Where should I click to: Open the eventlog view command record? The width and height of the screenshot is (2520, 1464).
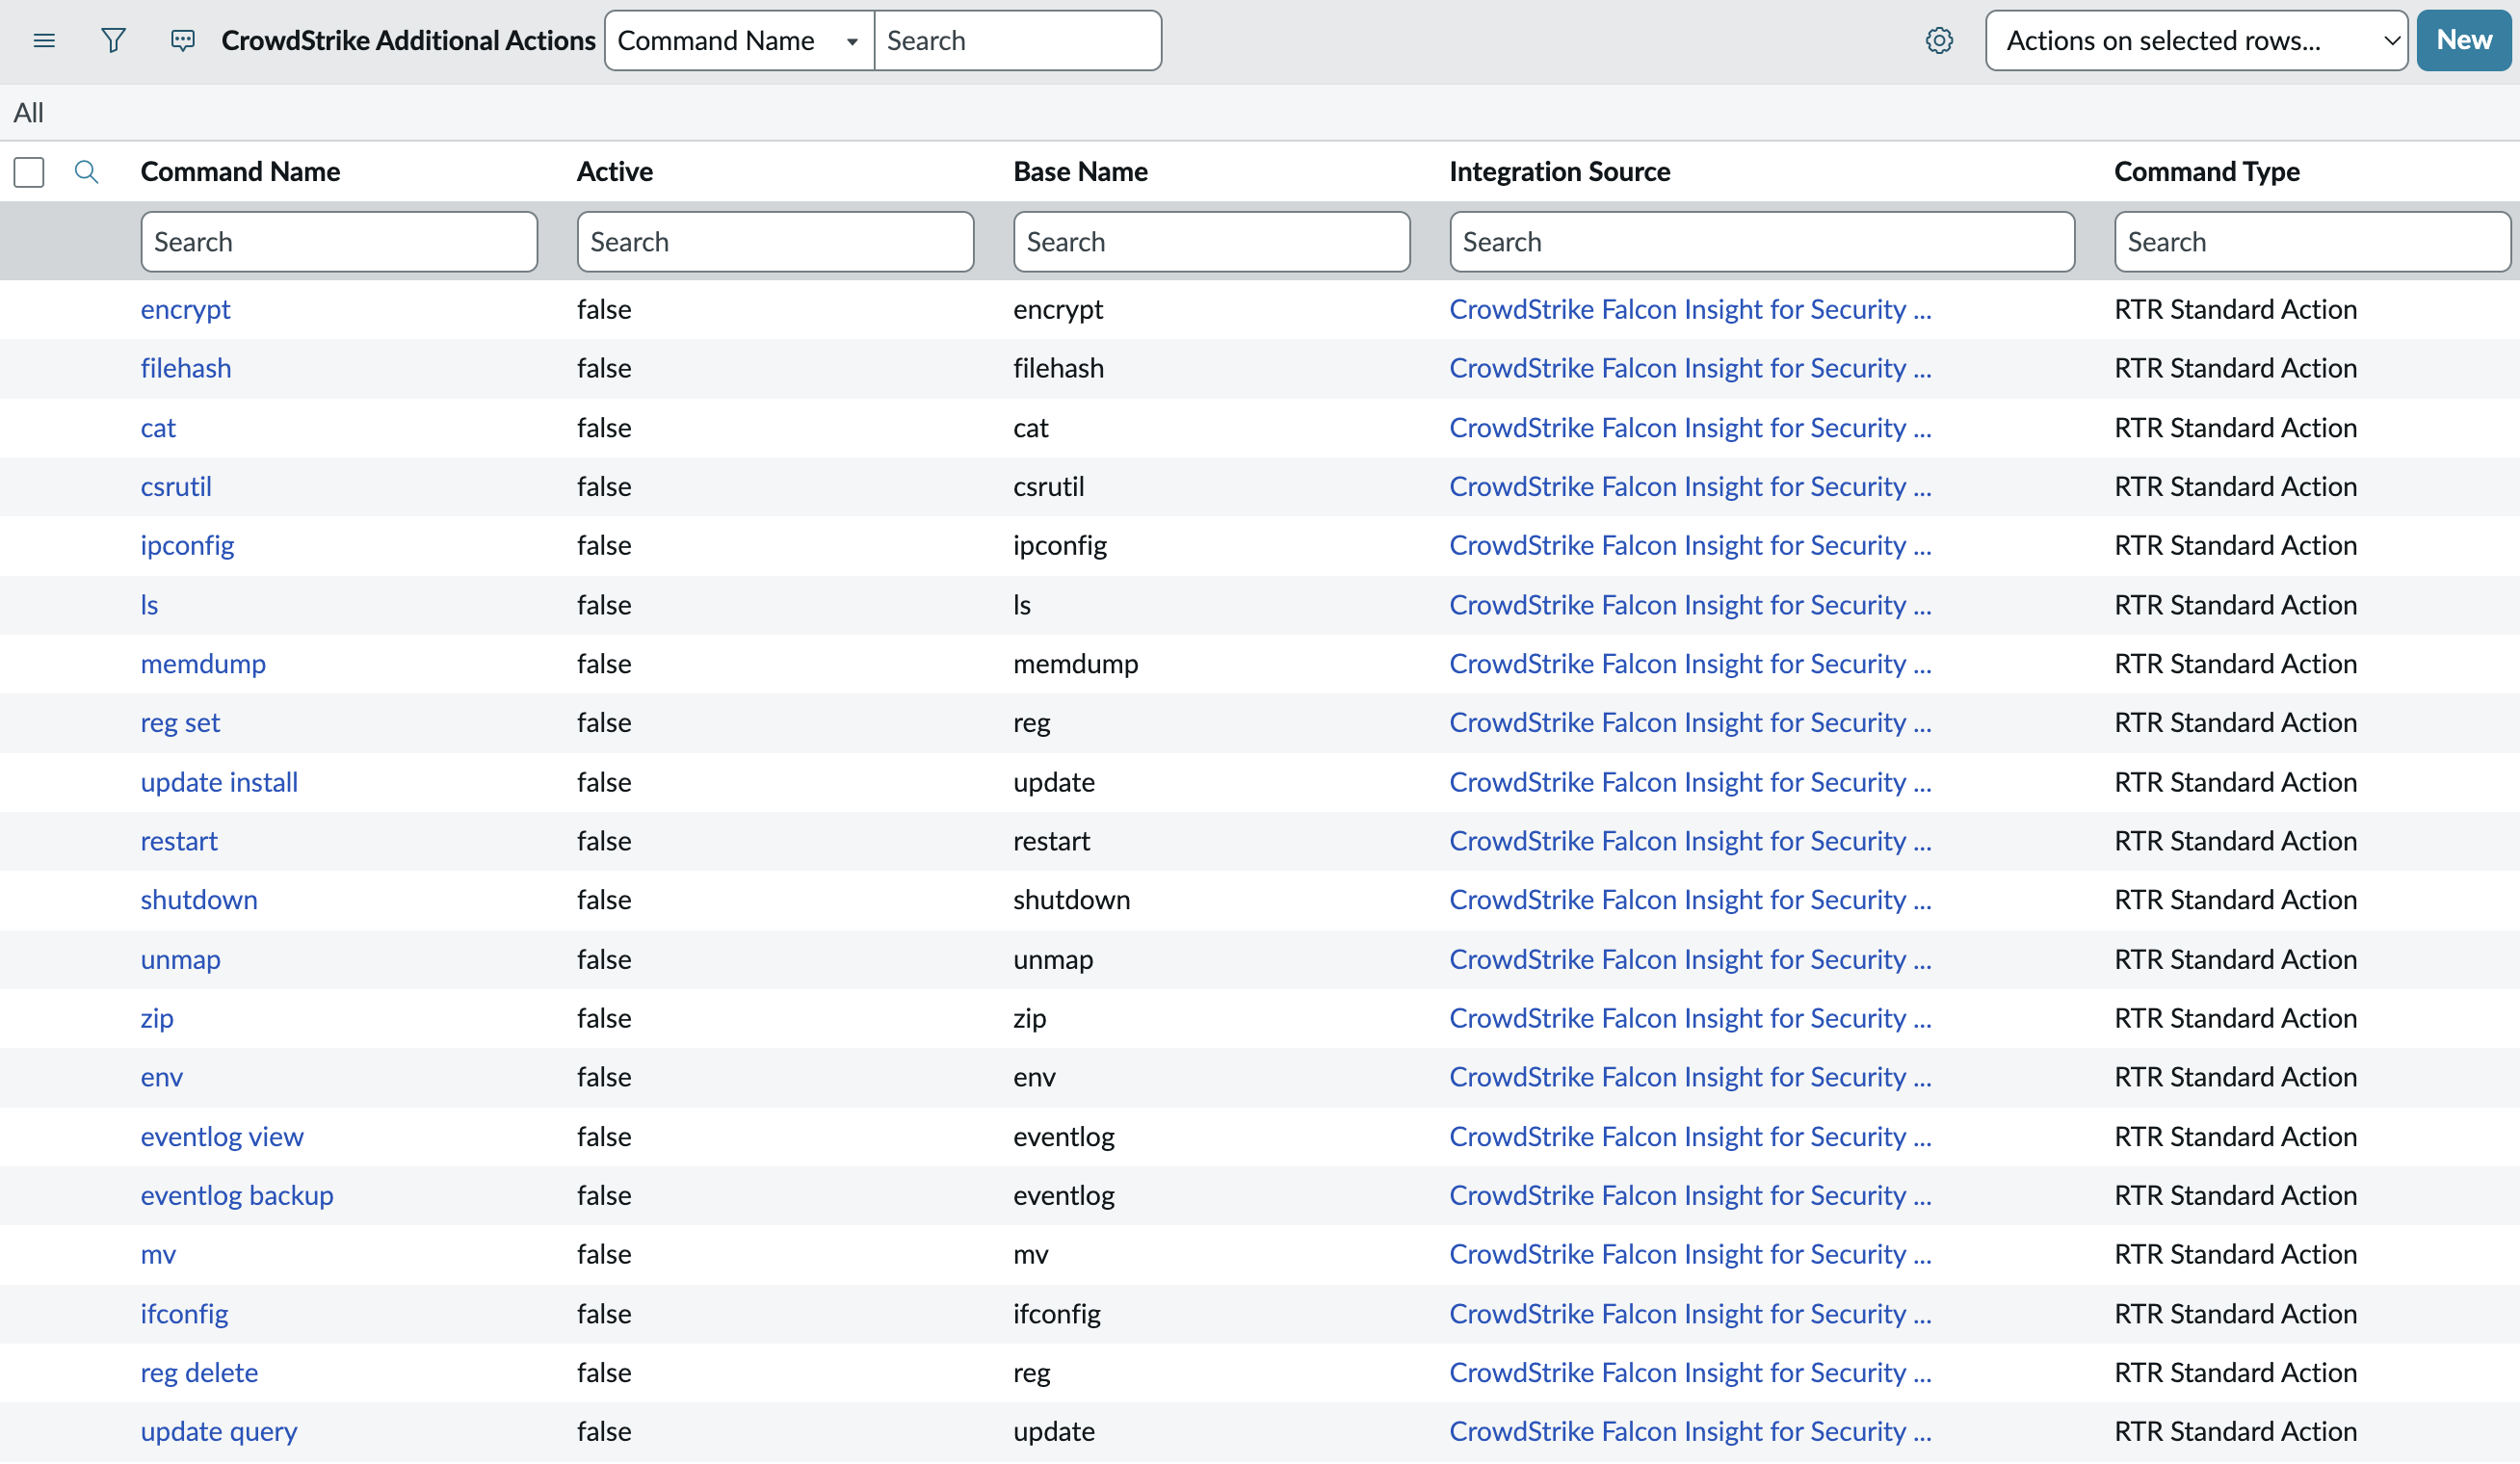pyautogui.click(x=222, y=1136)
